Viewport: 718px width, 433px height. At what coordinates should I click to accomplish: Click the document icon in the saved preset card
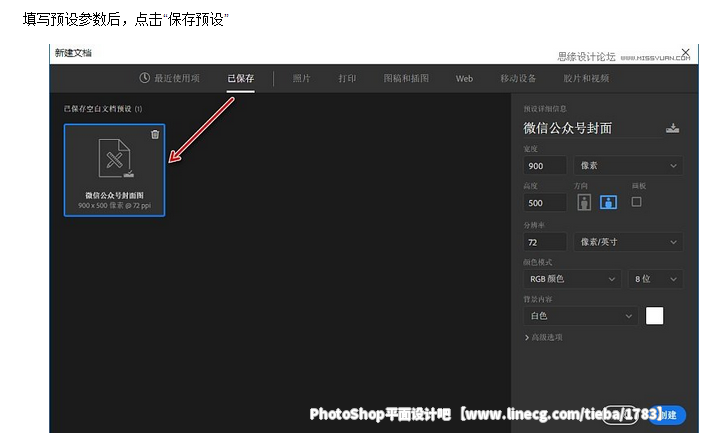pyautogui.click(x=115, y=158)
